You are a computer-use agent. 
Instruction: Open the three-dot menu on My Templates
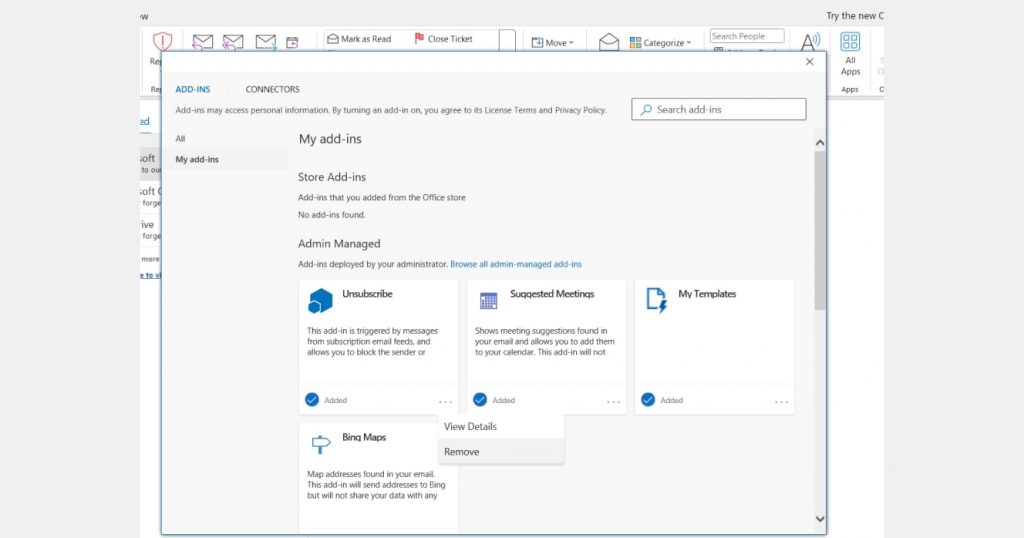coord(781,402)
